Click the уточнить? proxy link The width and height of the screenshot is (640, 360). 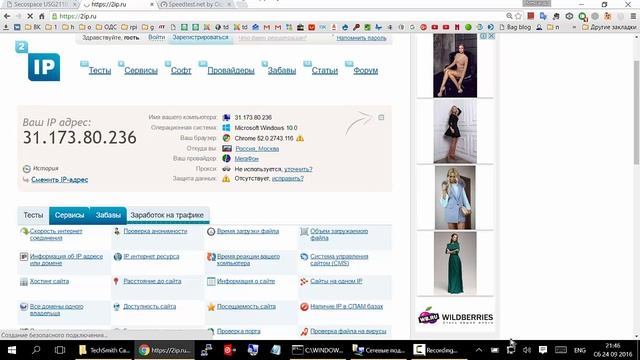(298, 169)
